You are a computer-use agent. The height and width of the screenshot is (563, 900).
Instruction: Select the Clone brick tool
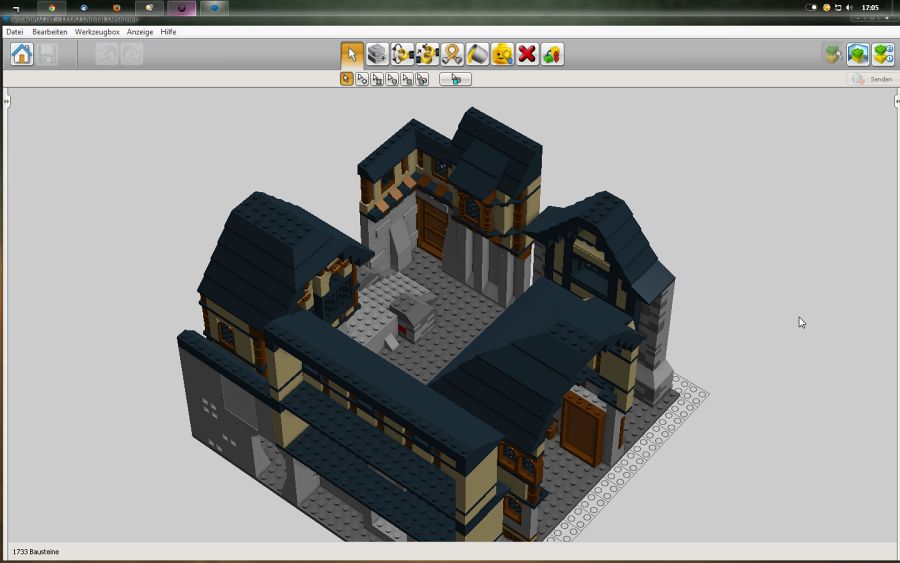click(x=377, y=54)
